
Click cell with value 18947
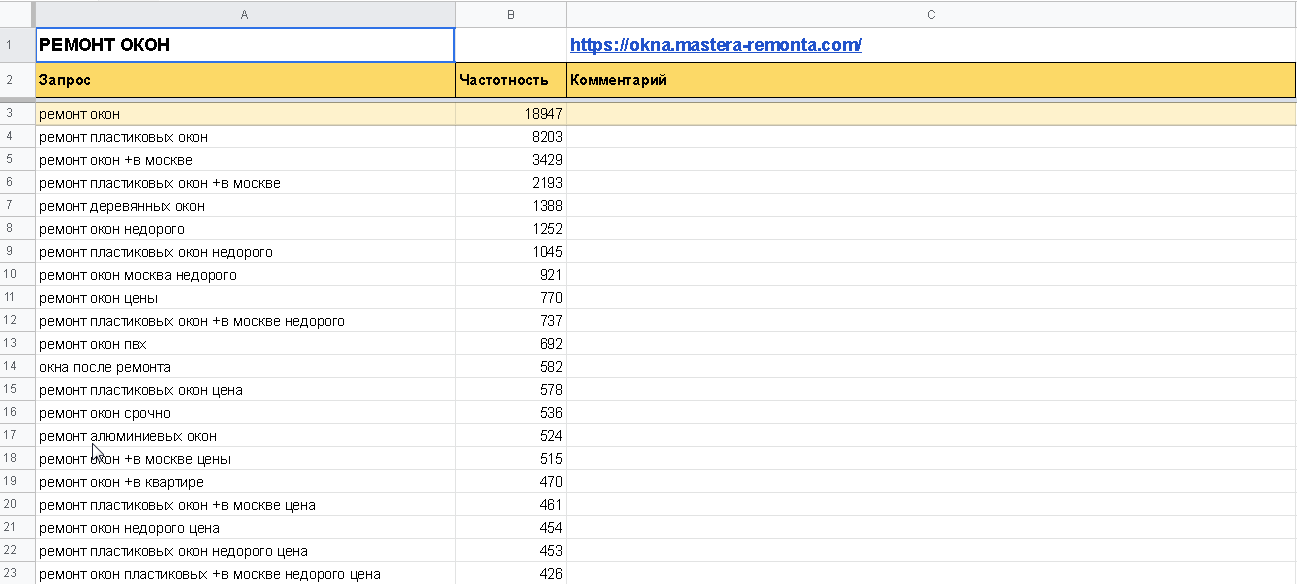[x=511, y=114]
